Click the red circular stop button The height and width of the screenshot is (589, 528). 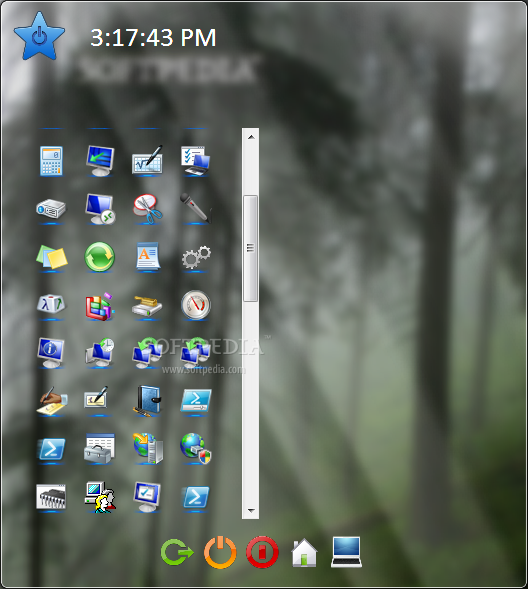262,552
